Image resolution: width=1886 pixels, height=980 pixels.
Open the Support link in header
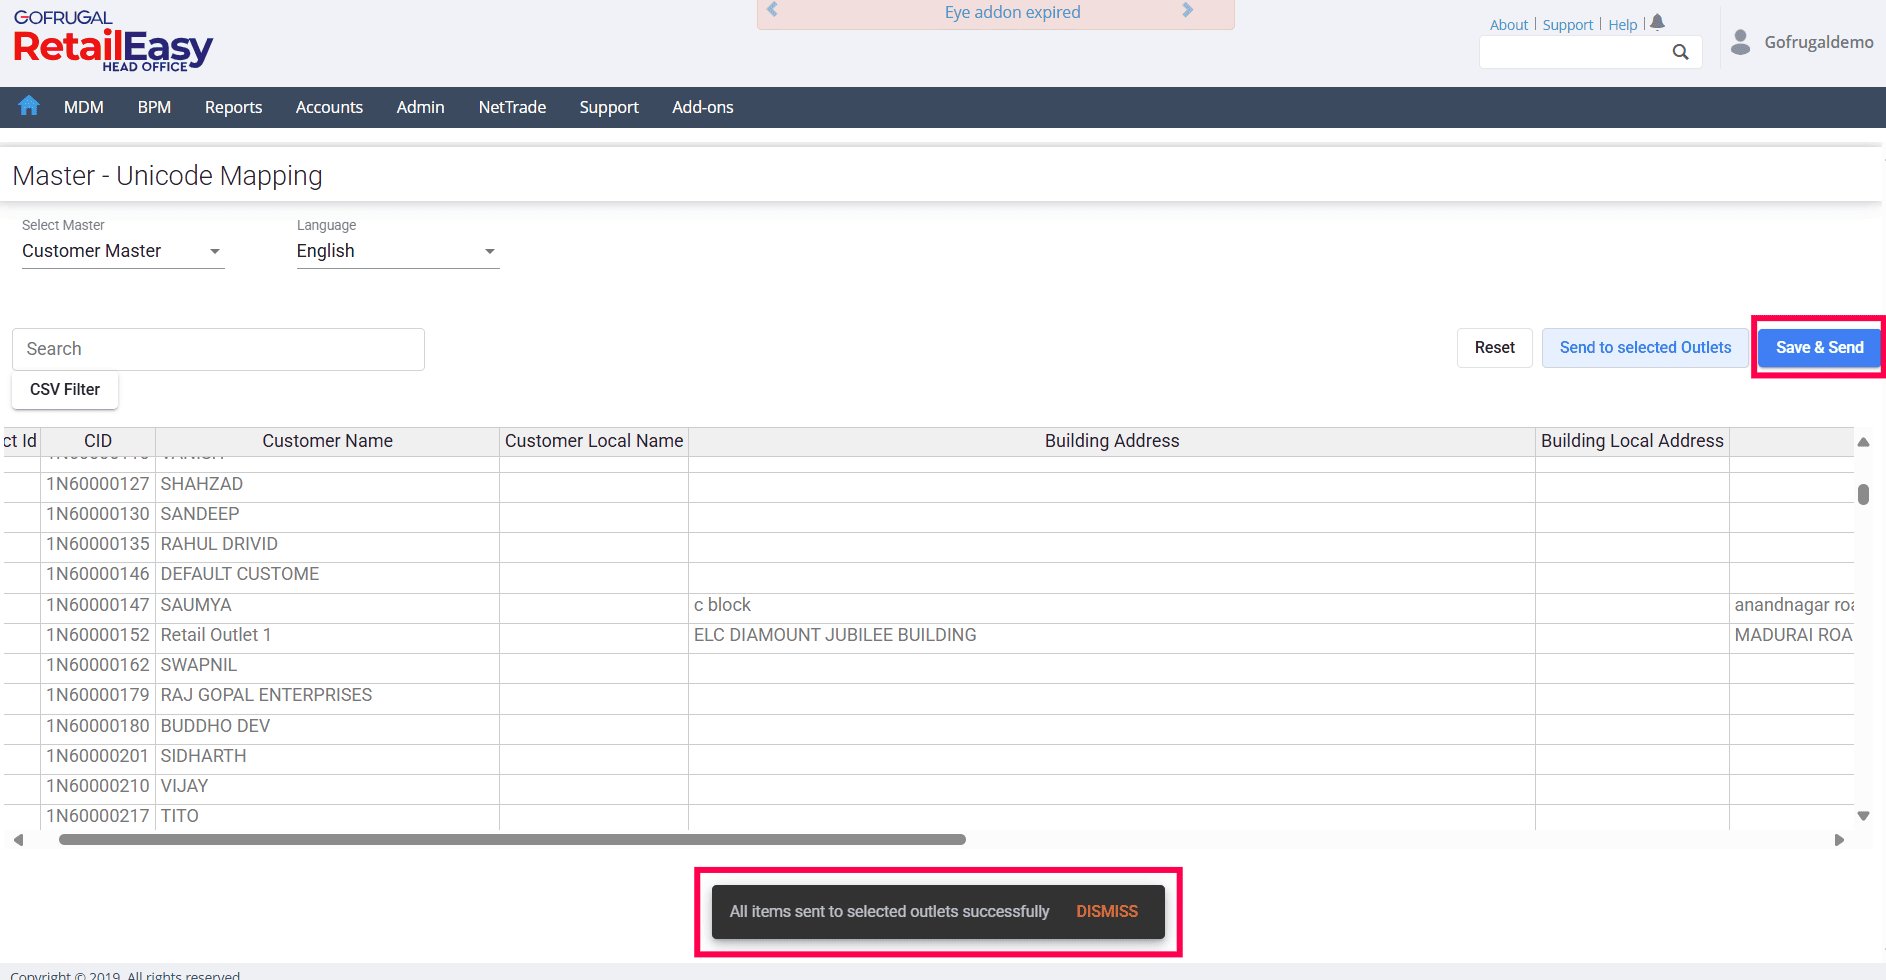1567,25
